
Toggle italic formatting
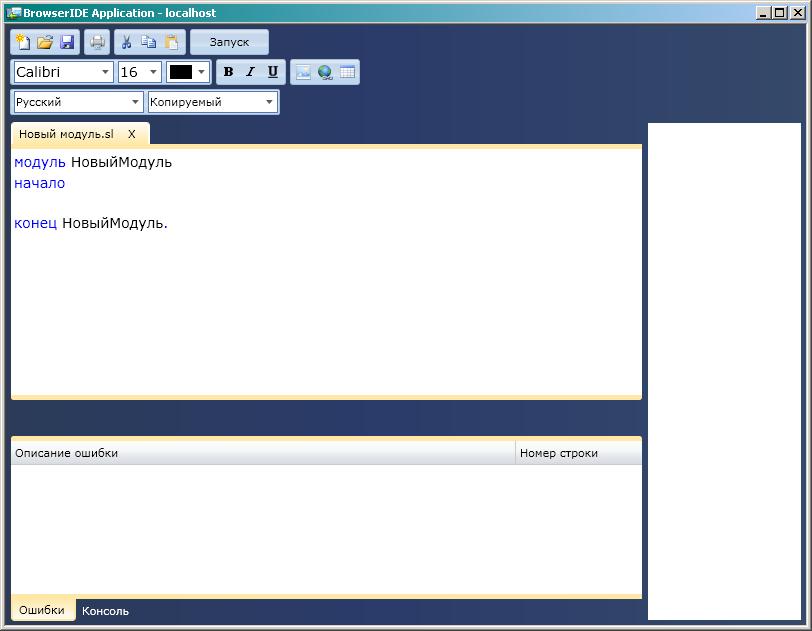point(250,72)
